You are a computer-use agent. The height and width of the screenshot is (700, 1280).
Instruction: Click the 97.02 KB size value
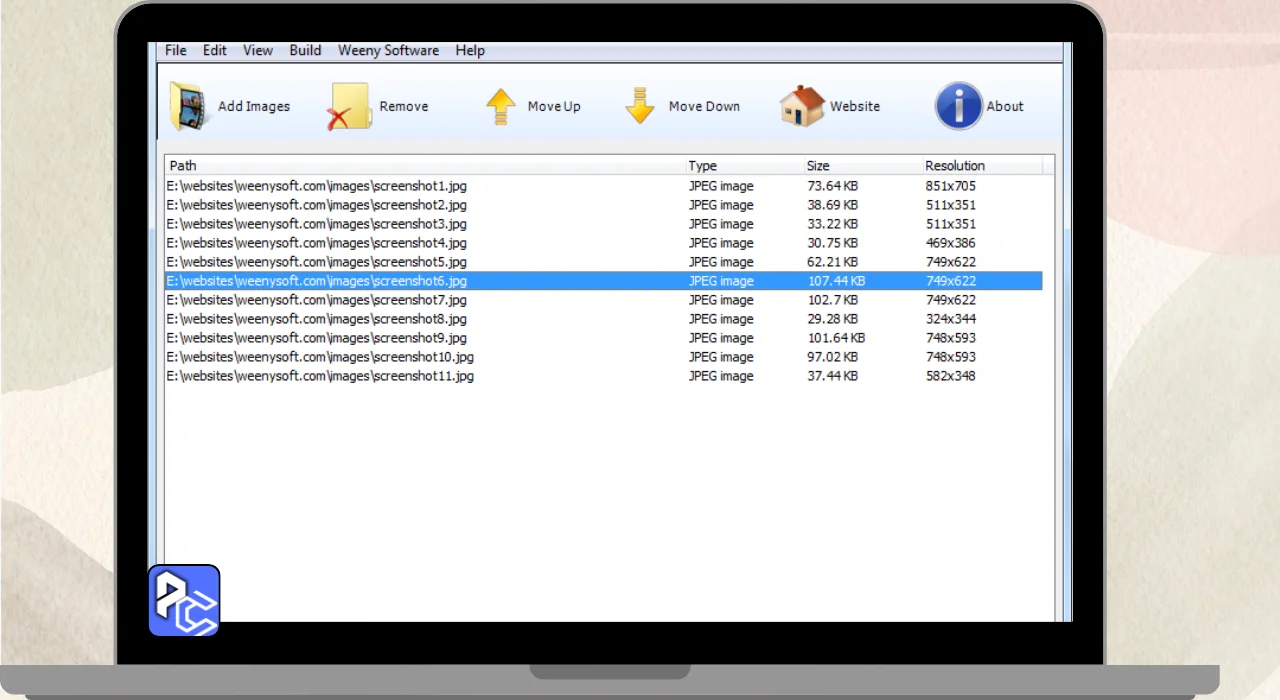pyautogui.click(x=833, y=357)
